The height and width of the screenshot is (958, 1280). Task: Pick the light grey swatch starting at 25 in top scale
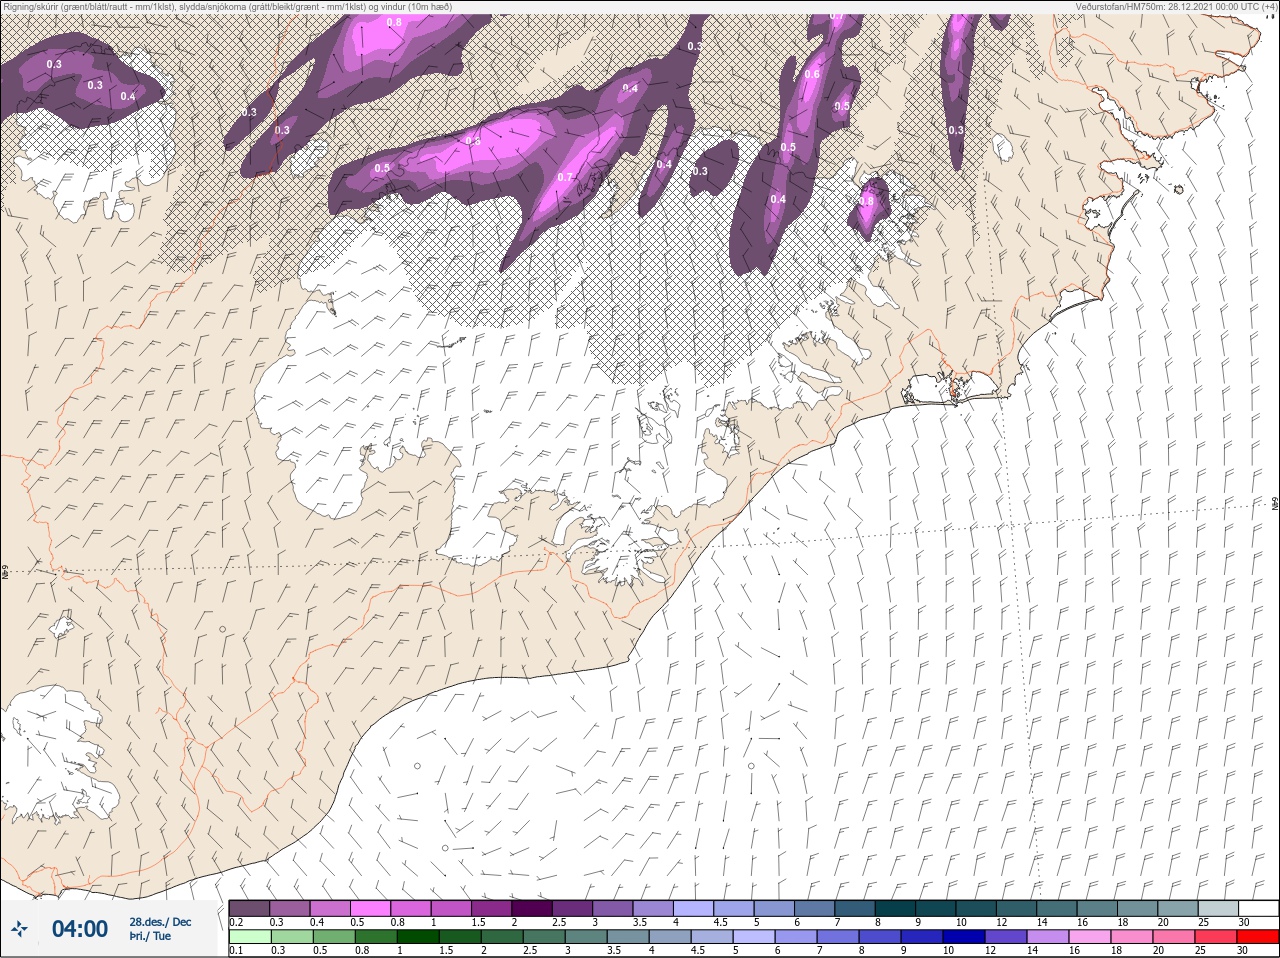pyautogui.click(x=1217, y=908)
